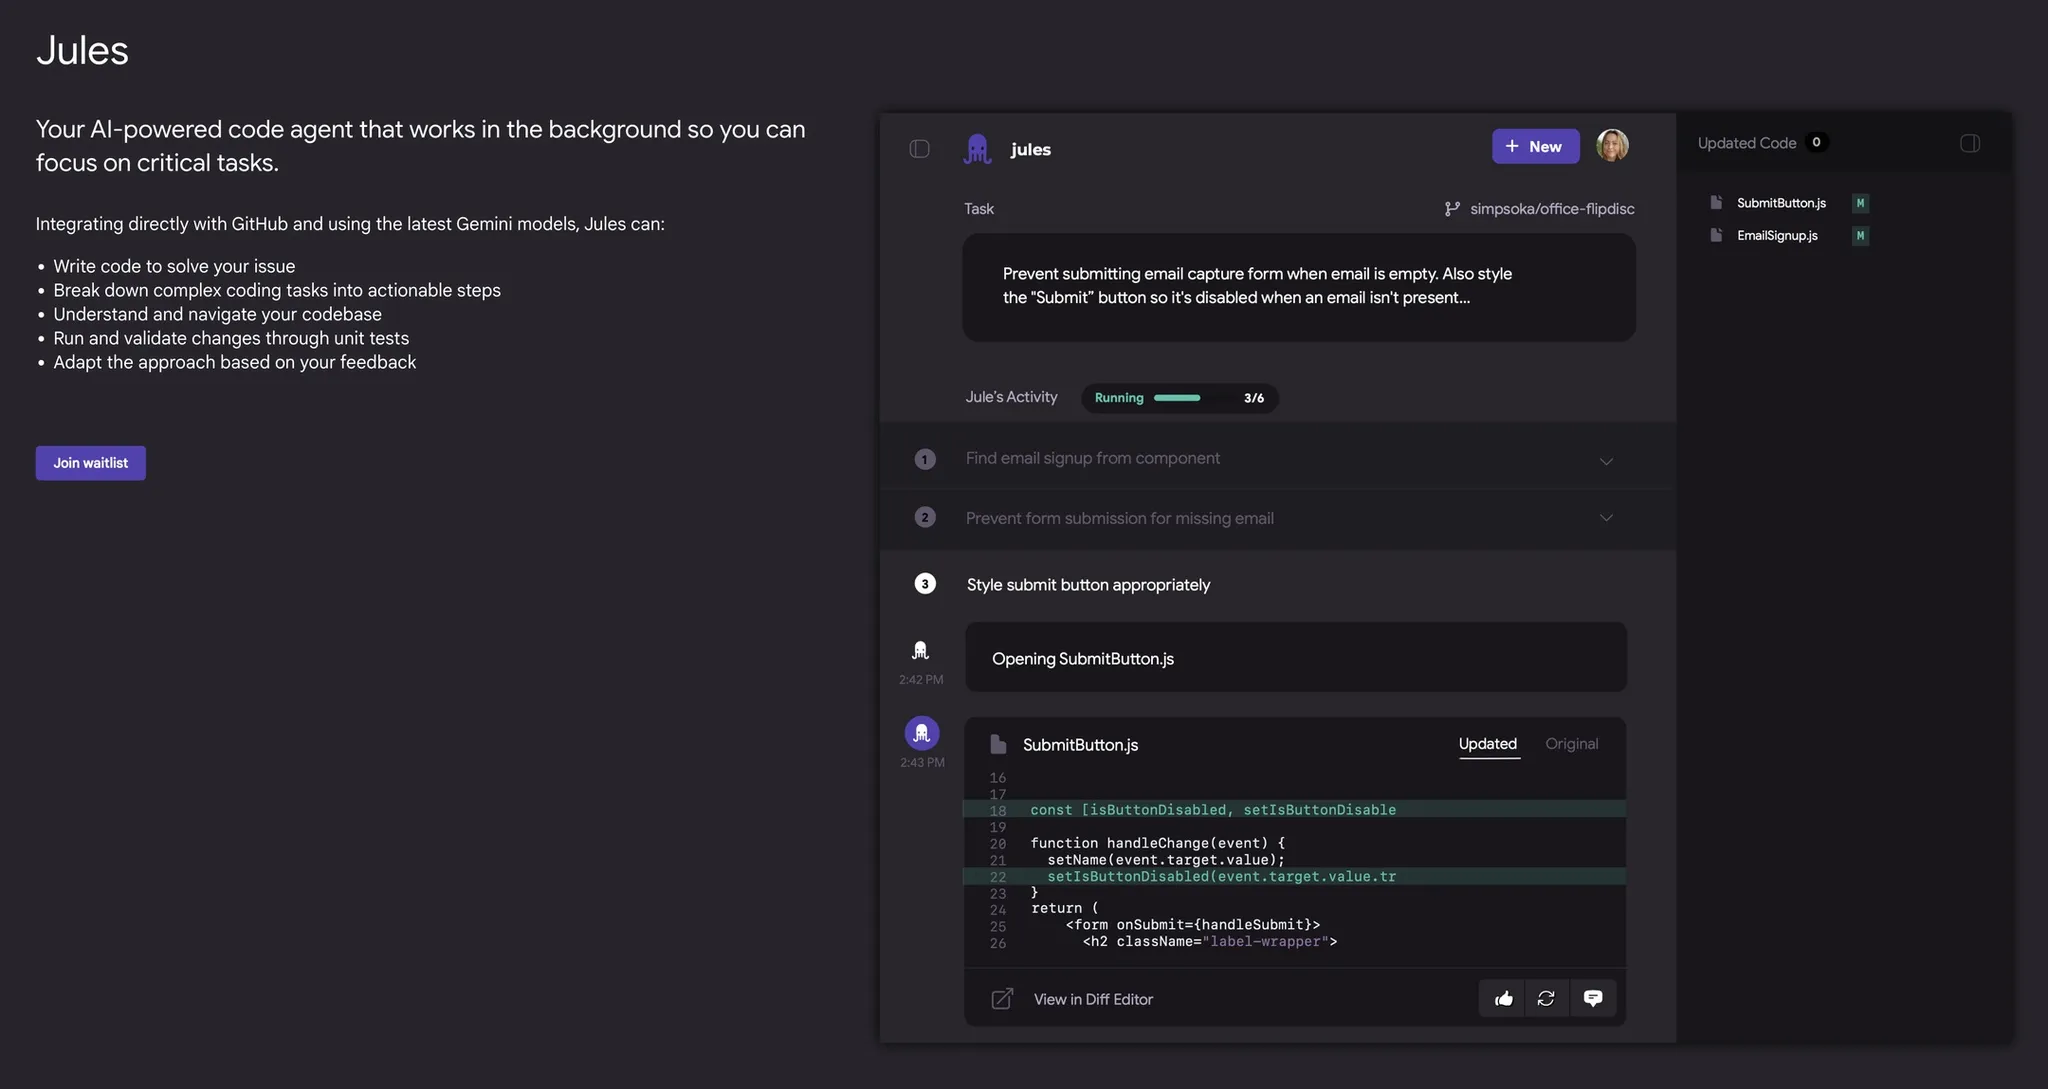Click the New task button
This screenshot has height=1089, width=2048.
[1535, 146]
